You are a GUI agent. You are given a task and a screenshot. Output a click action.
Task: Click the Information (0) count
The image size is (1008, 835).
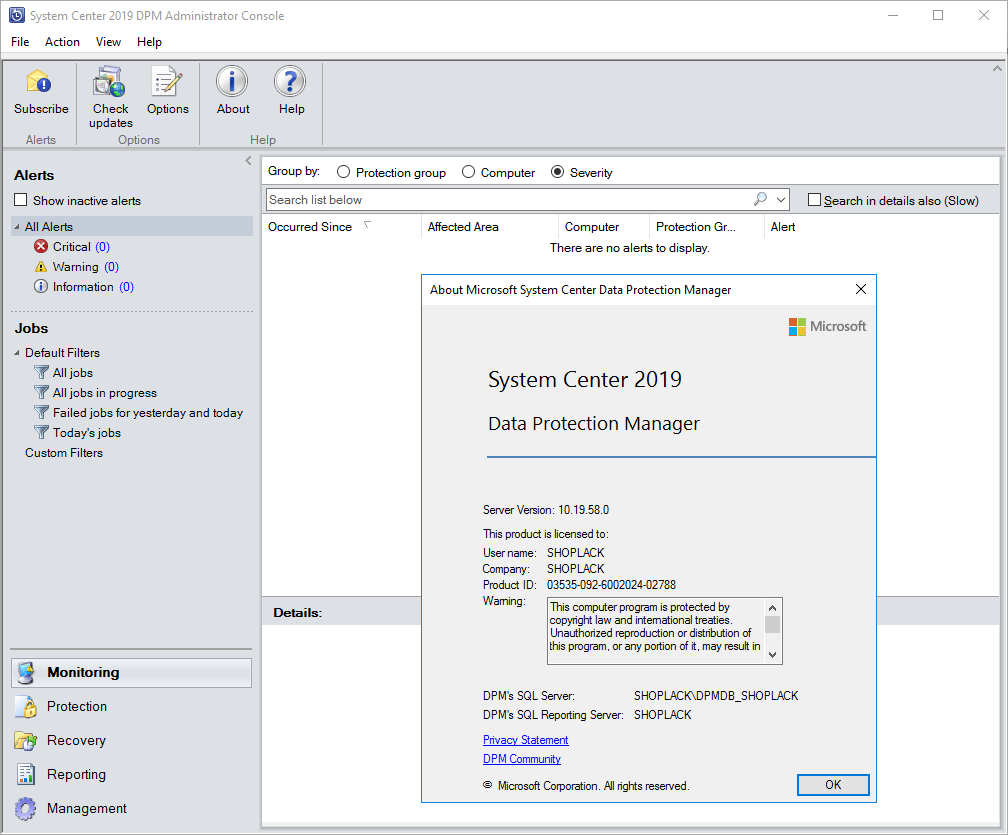click(x=126, y=287)
